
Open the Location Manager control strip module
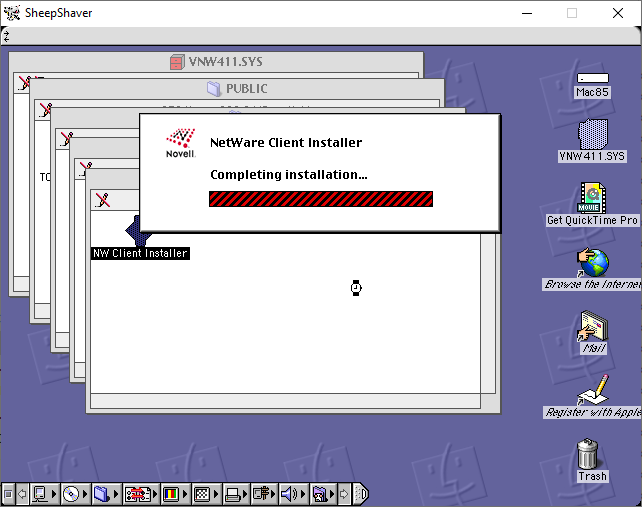(x=140, y=494)
